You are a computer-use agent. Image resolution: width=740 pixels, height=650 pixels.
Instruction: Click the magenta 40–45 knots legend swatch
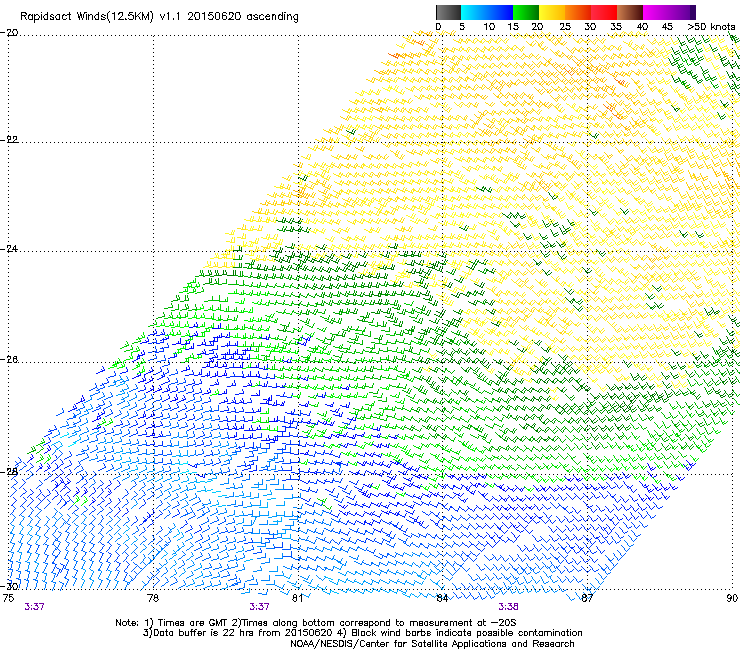click(x=656, y=12)
